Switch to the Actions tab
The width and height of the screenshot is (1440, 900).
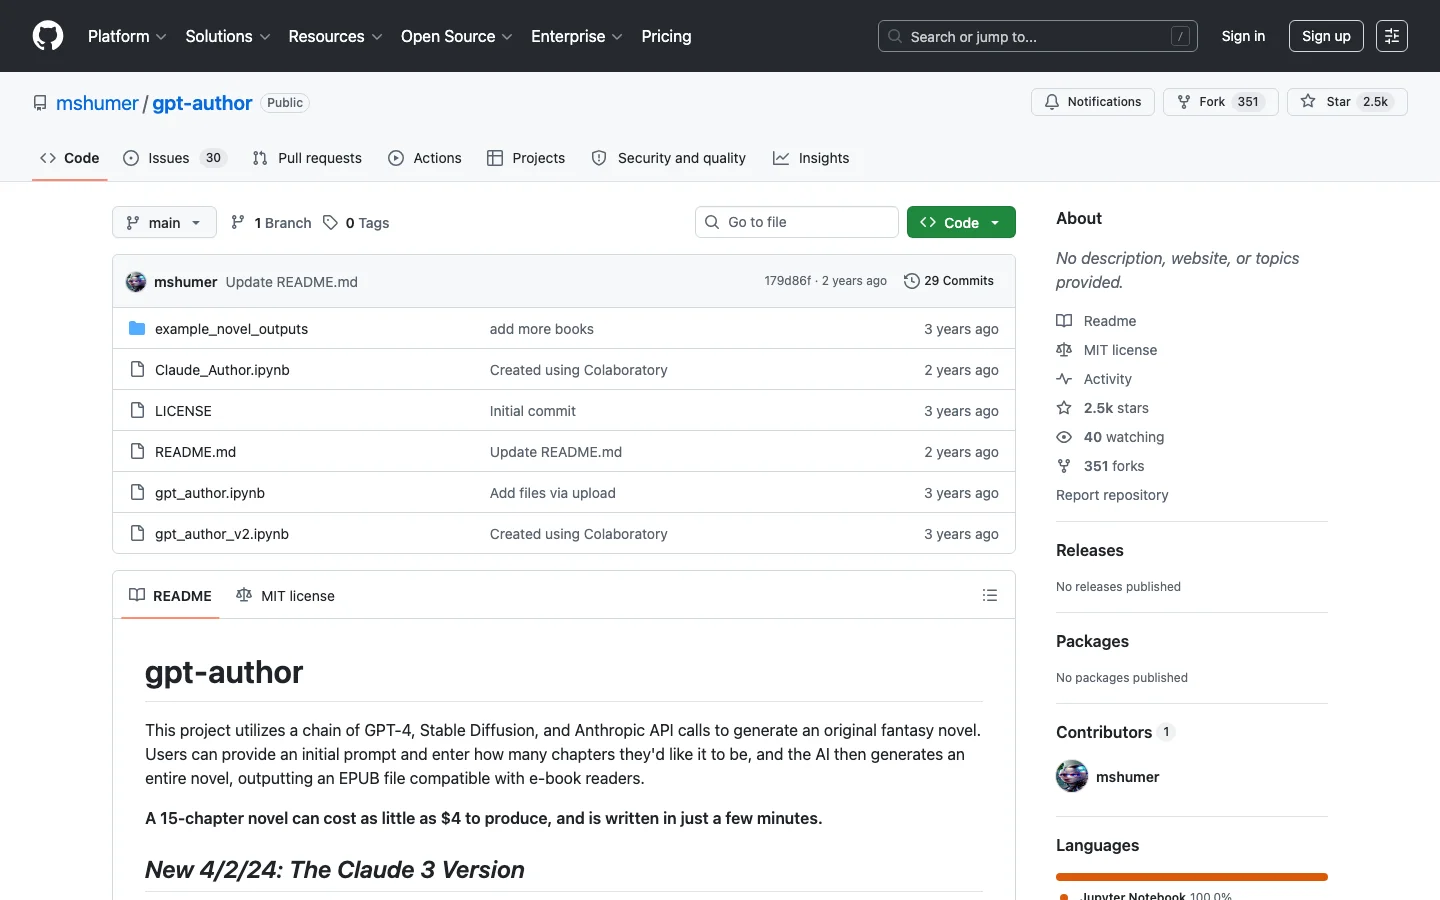[425, 158]
